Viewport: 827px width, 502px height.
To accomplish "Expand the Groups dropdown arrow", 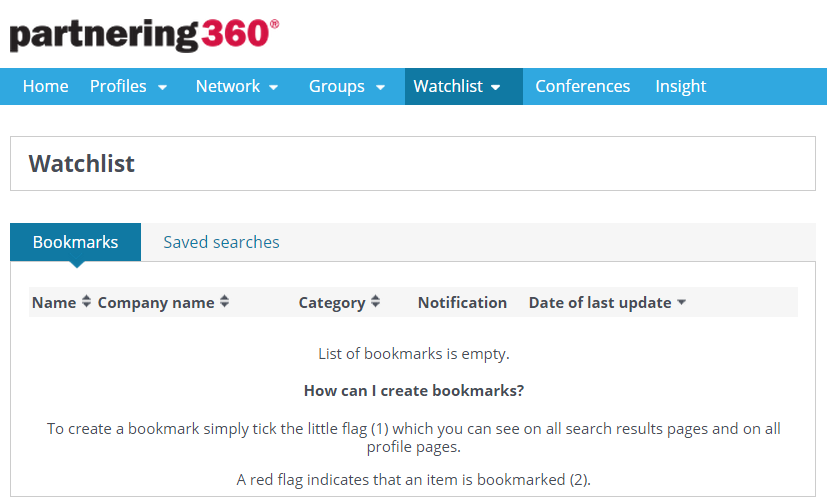I will coord(380,88).
